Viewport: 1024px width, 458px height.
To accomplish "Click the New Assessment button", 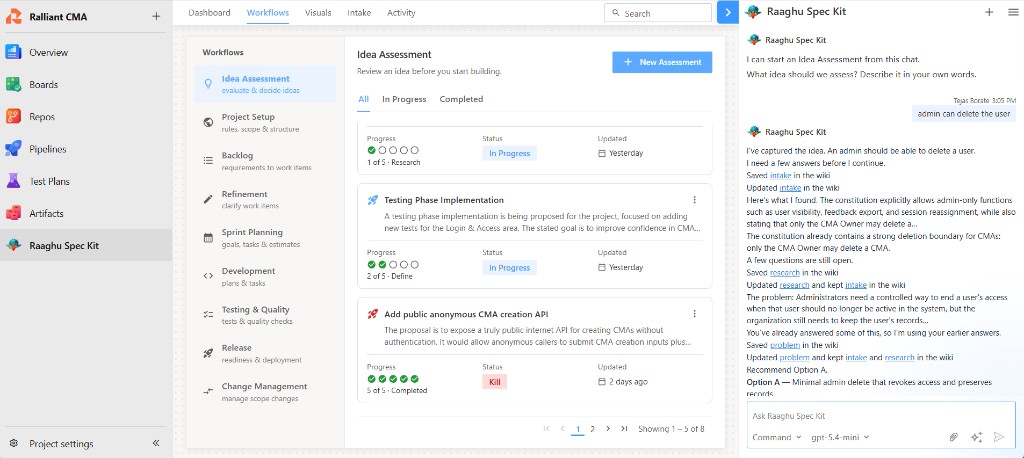I will click(662, 62).
